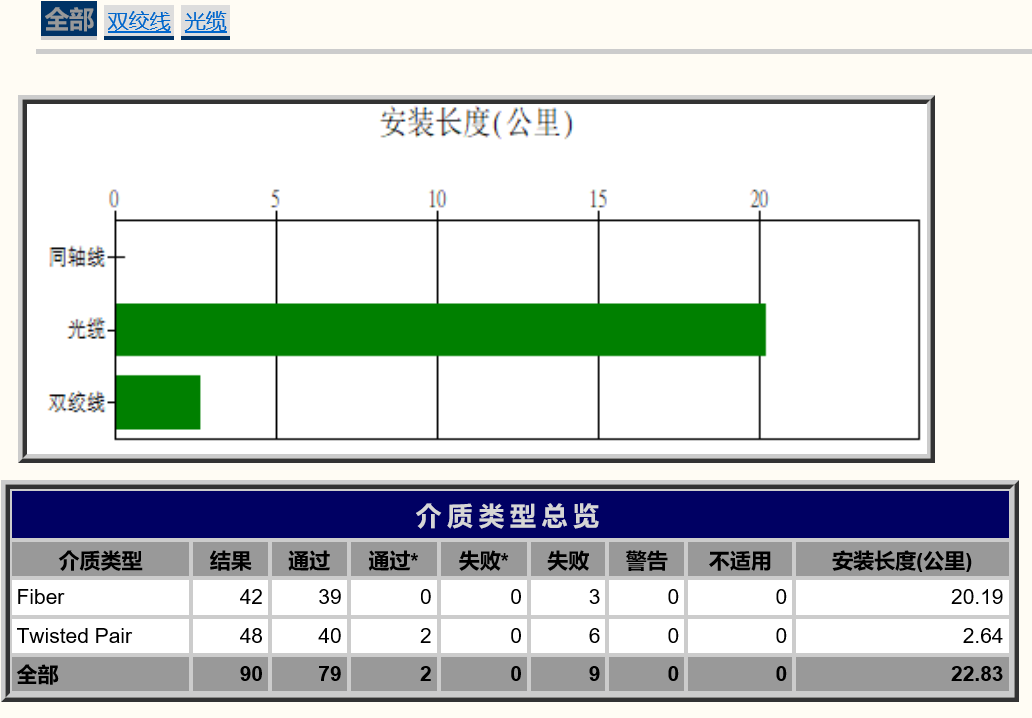Click the 失败 column header without asterisk
Viewport: 1032px width, 718px height.
pos(567,560)
